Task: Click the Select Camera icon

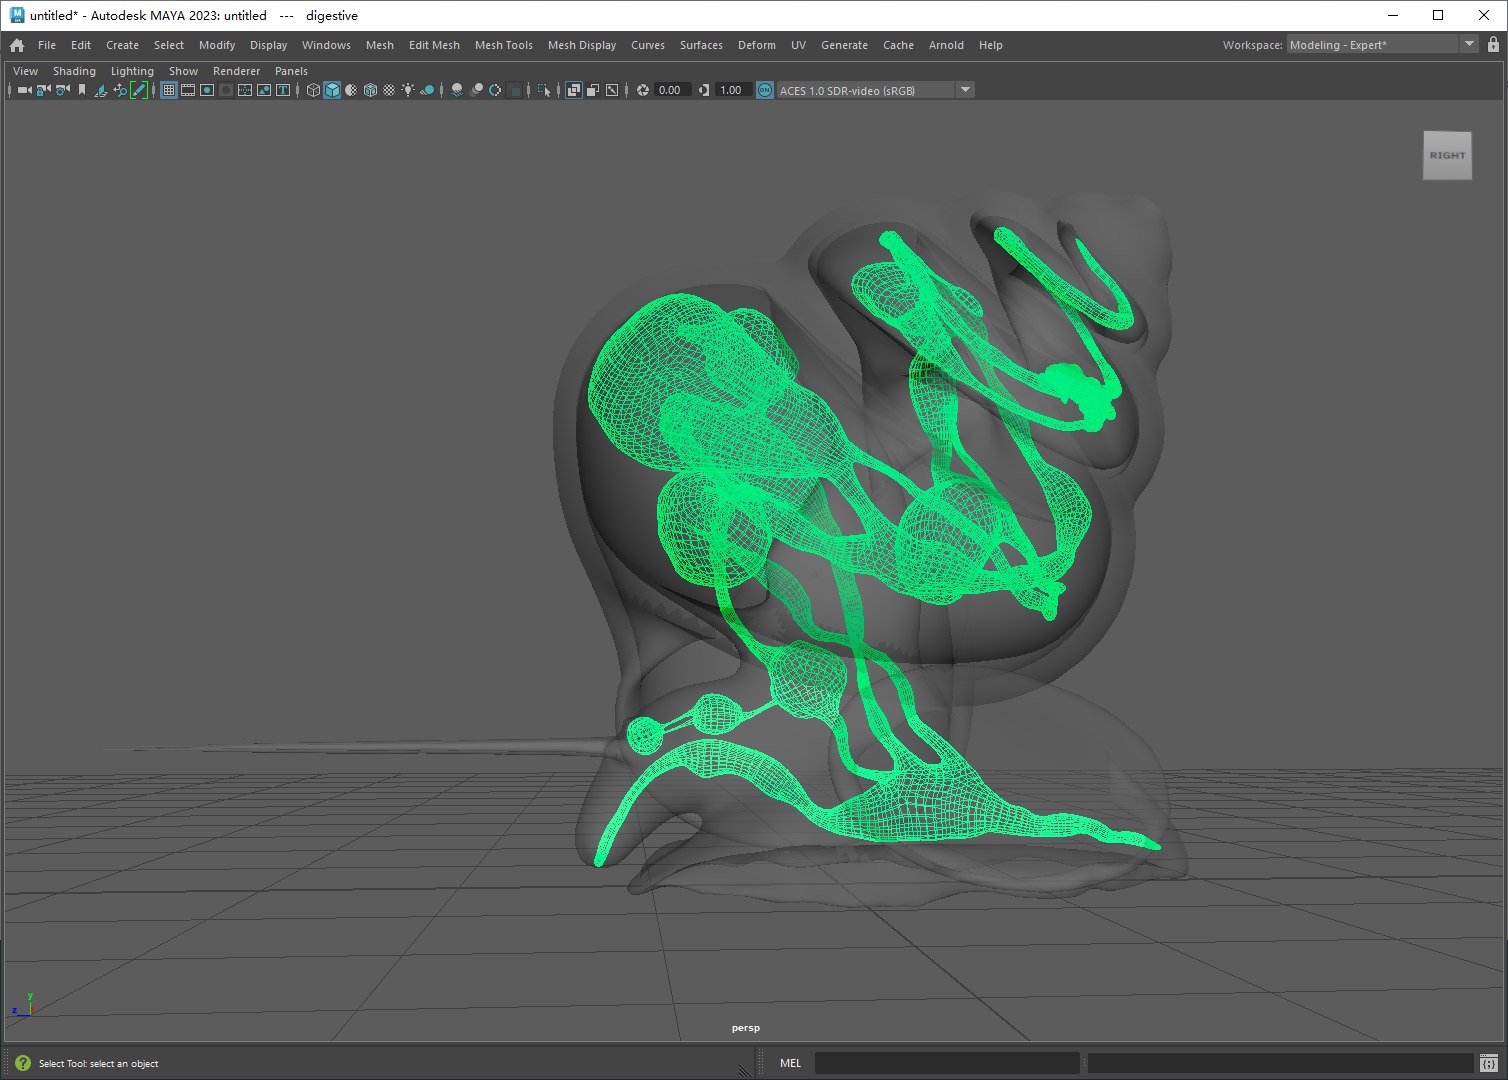Action: [24, 90]
